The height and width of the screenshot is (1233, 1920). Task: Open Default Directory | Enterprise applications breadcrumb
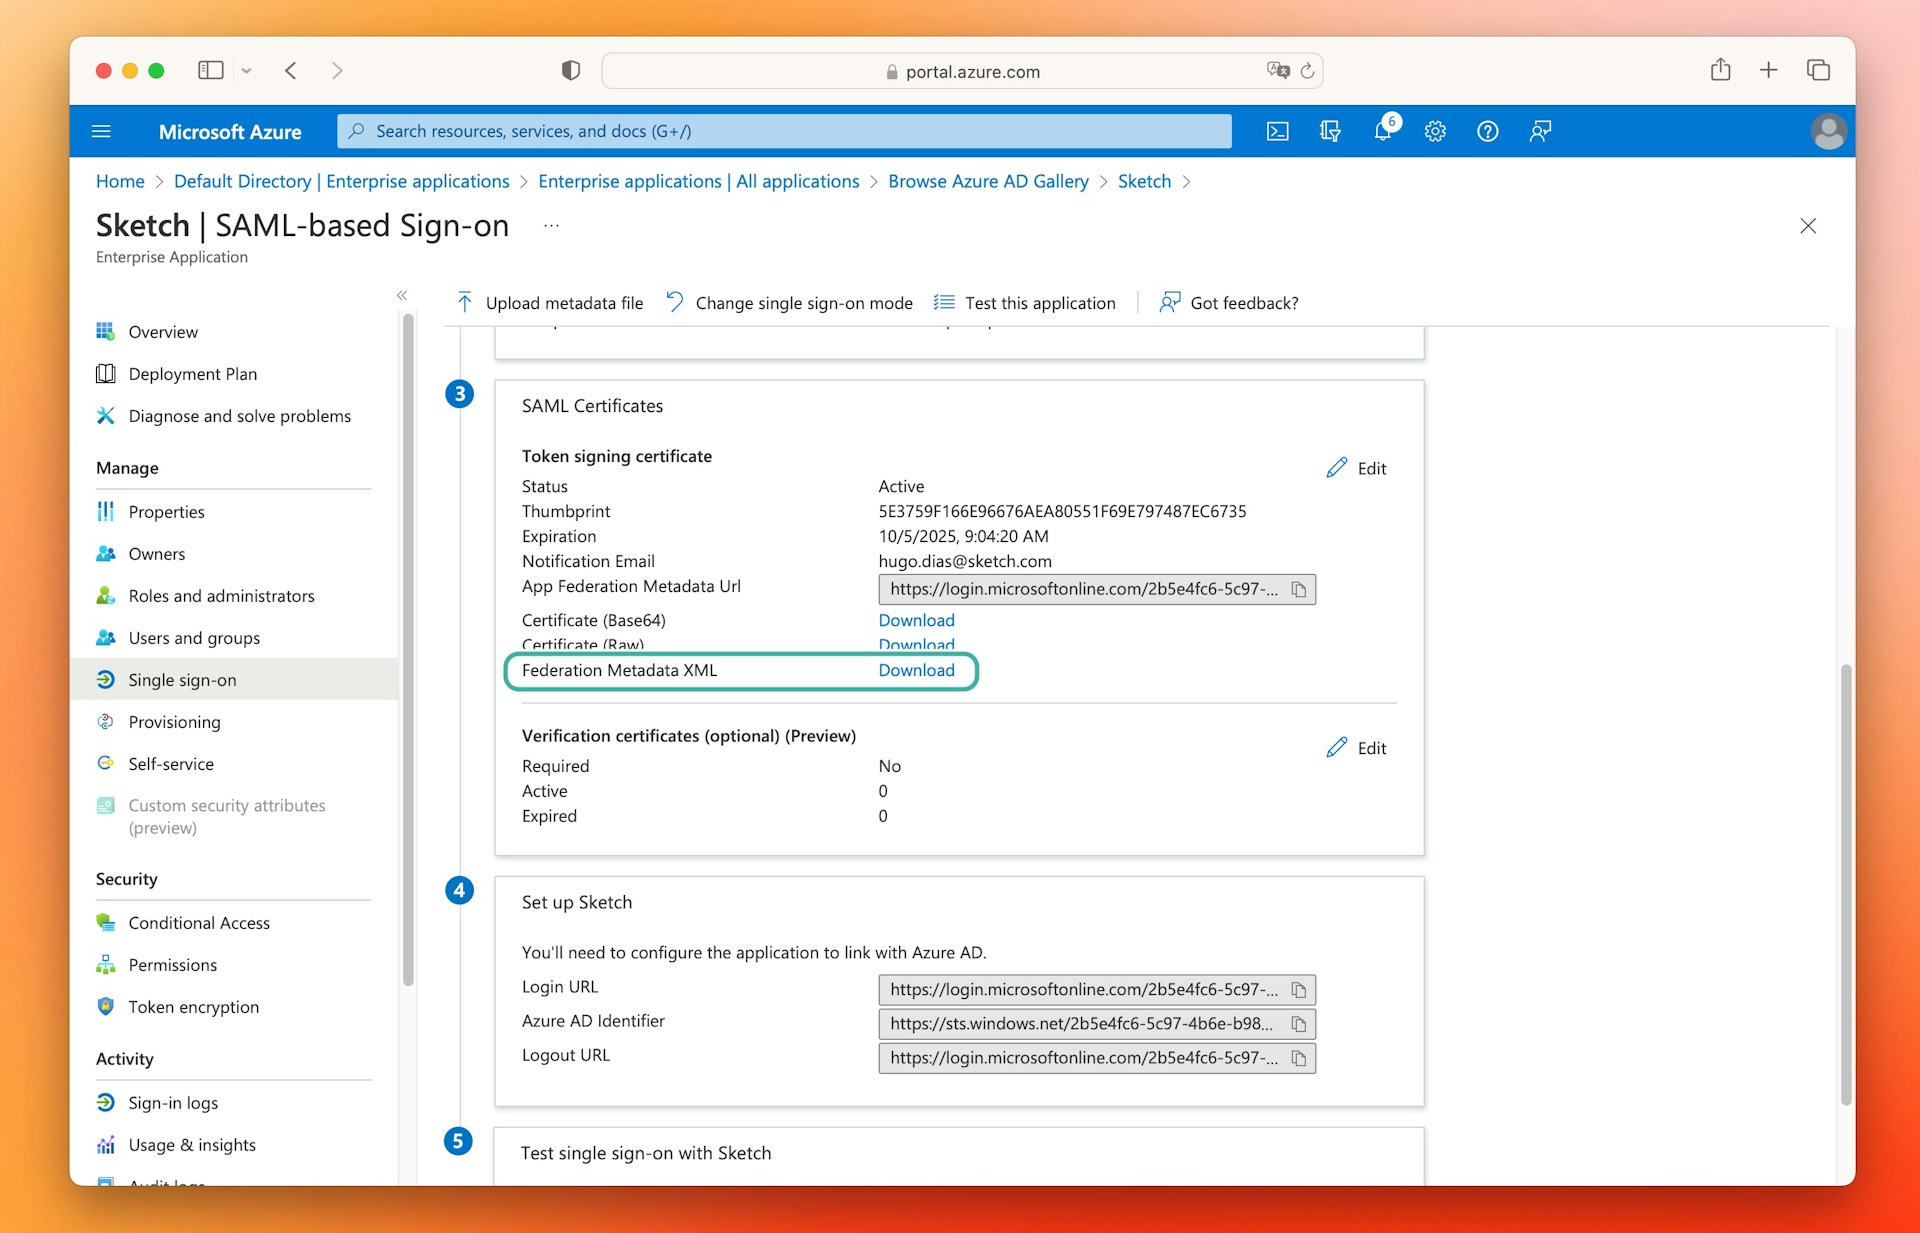click(x=342, y=181)
